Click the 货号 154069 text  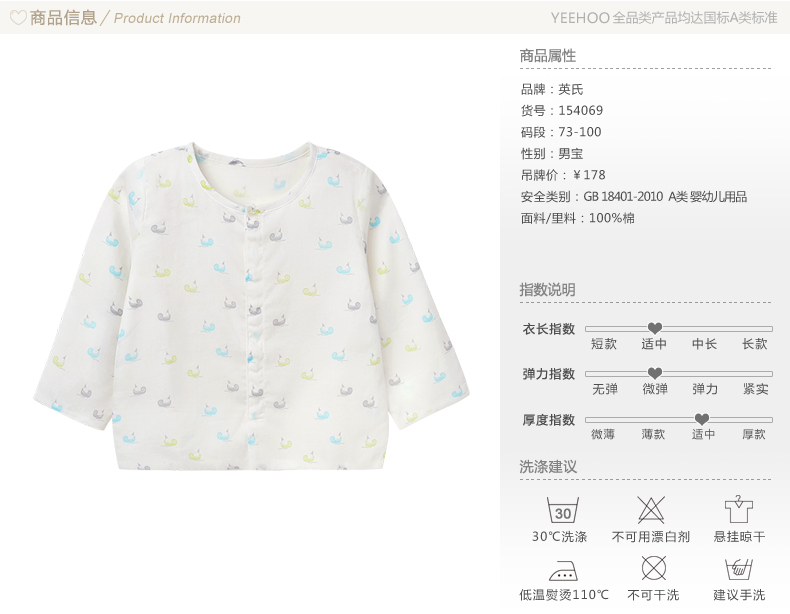pyautogui.click(x=562, y=110)
